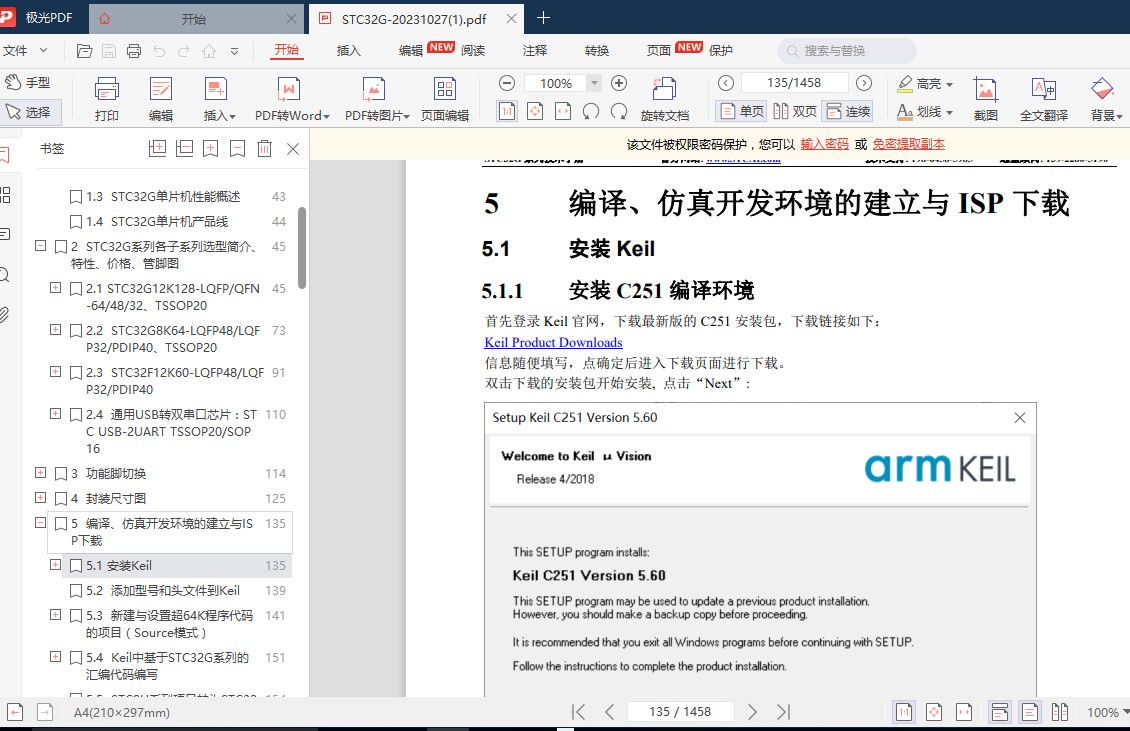The height and width of the screenshot is (731, 1130).
Task: Switch to the 转换 ribbon tab
Action: click(597, 50)
